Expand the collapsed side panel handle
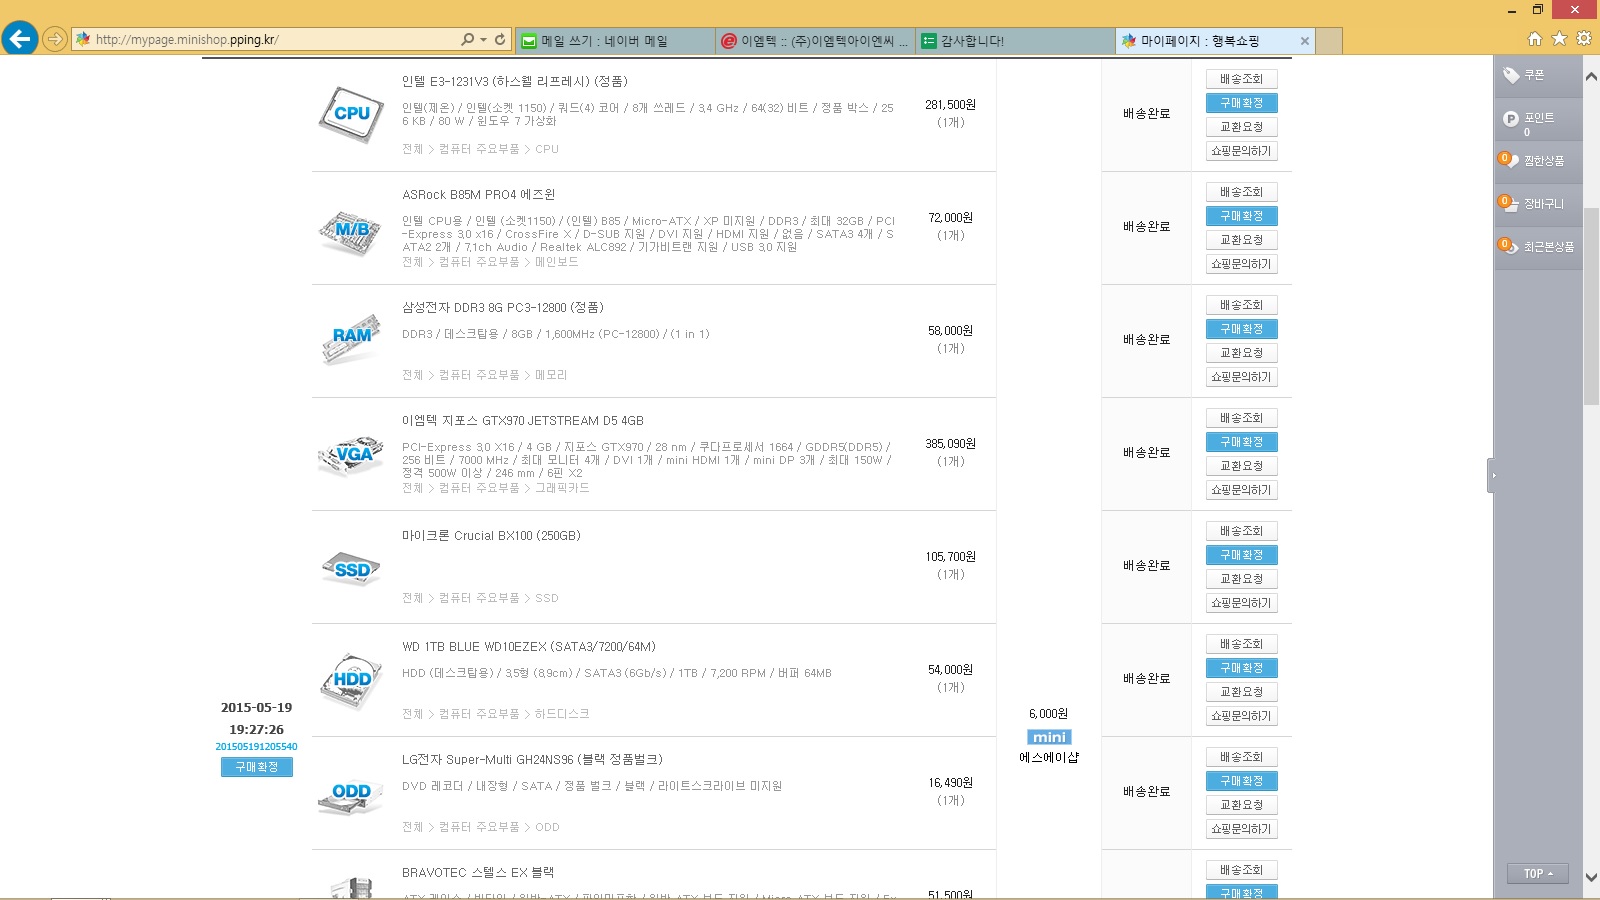The height and width of the screenshot is (900, 1600). (1491, 475)
